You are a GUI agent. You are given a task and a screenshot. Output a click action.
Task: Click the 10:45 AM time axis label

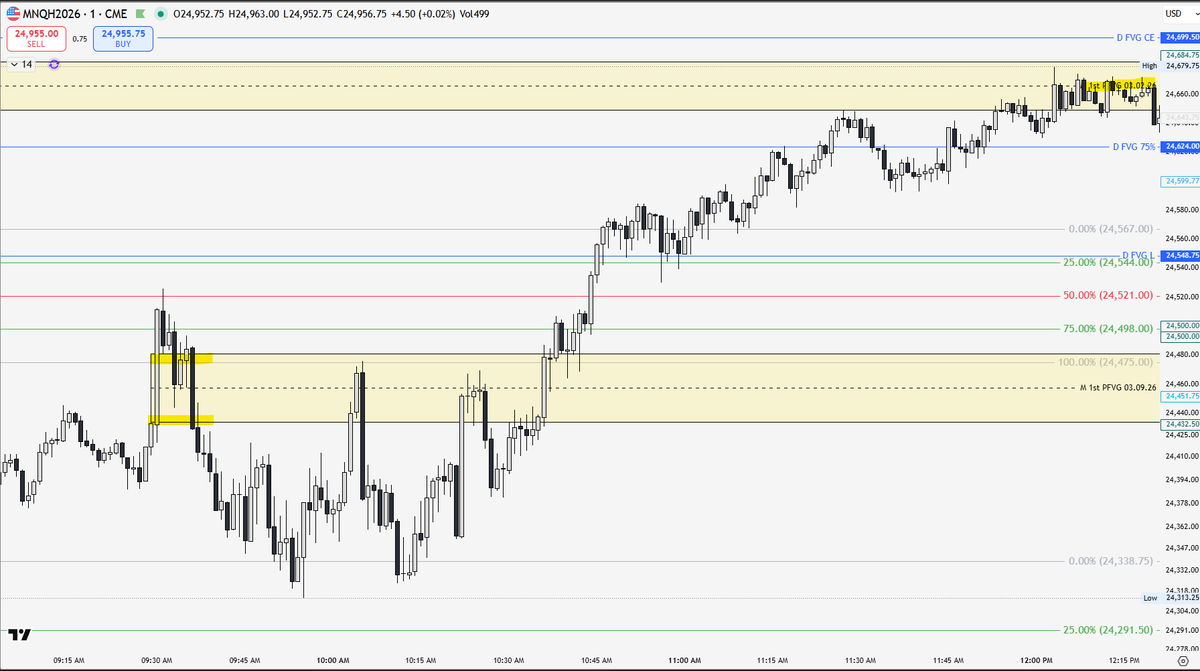(x=596, y=660)
